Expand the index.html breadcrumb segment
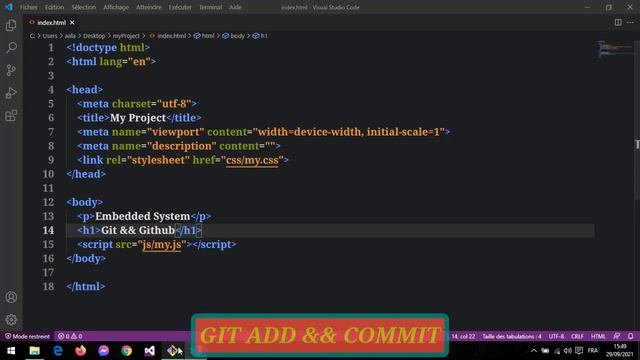The image size is (640, 360). click(x=168, y=36)
